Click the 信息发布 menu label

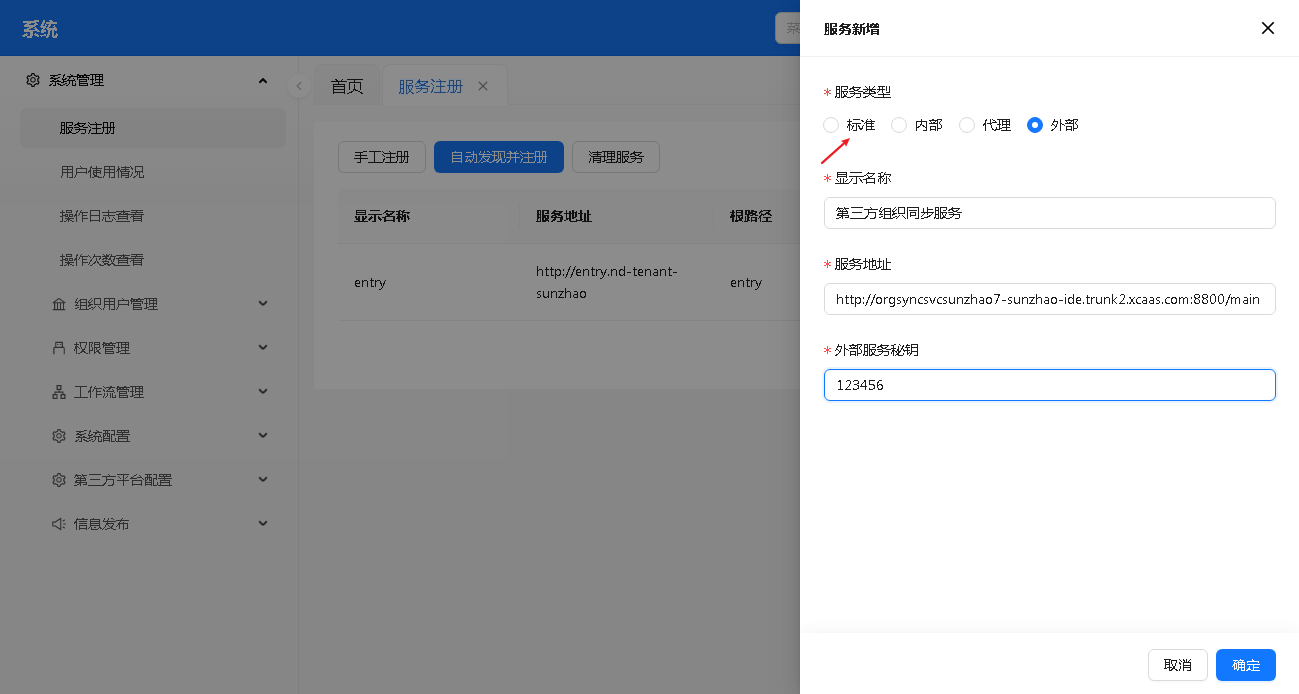[x=102, y=524]
